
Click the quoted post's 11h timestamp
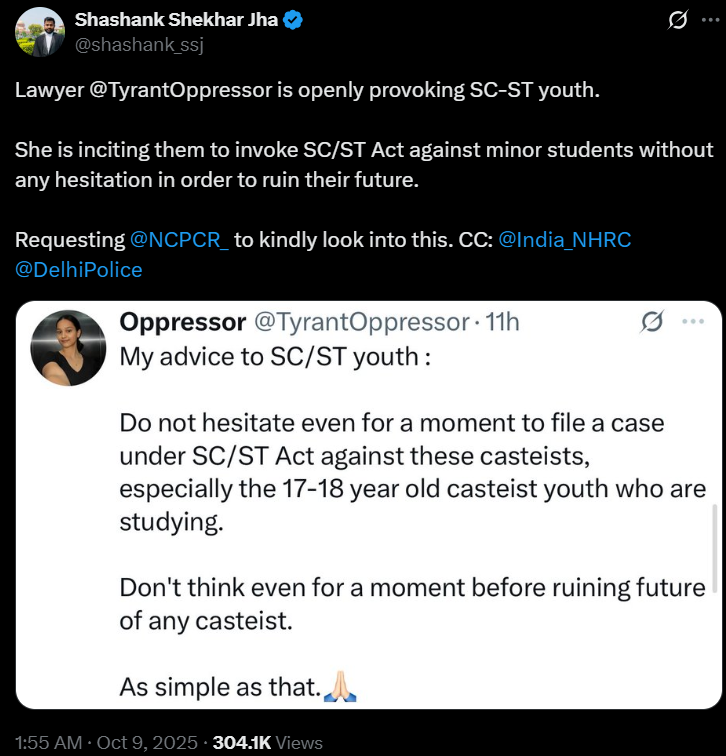(503, 322)
